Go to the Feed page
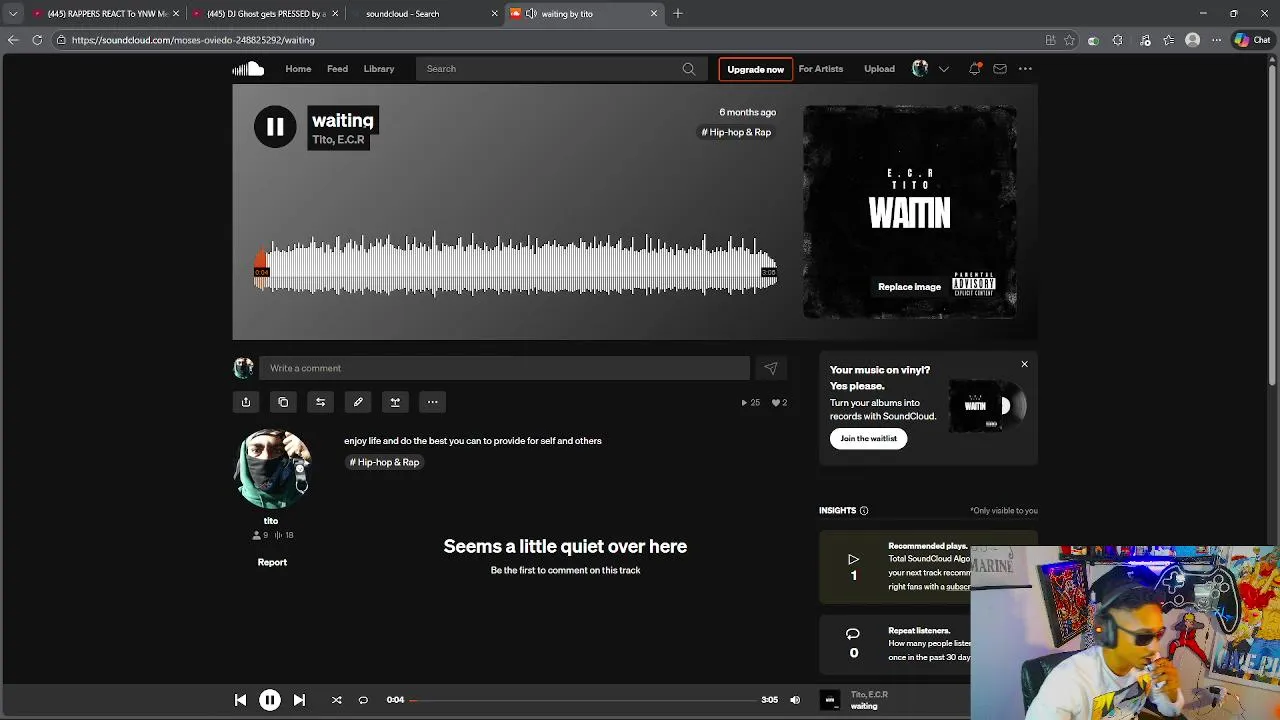This screenshot has width=1280, height=720. point(337,69)
